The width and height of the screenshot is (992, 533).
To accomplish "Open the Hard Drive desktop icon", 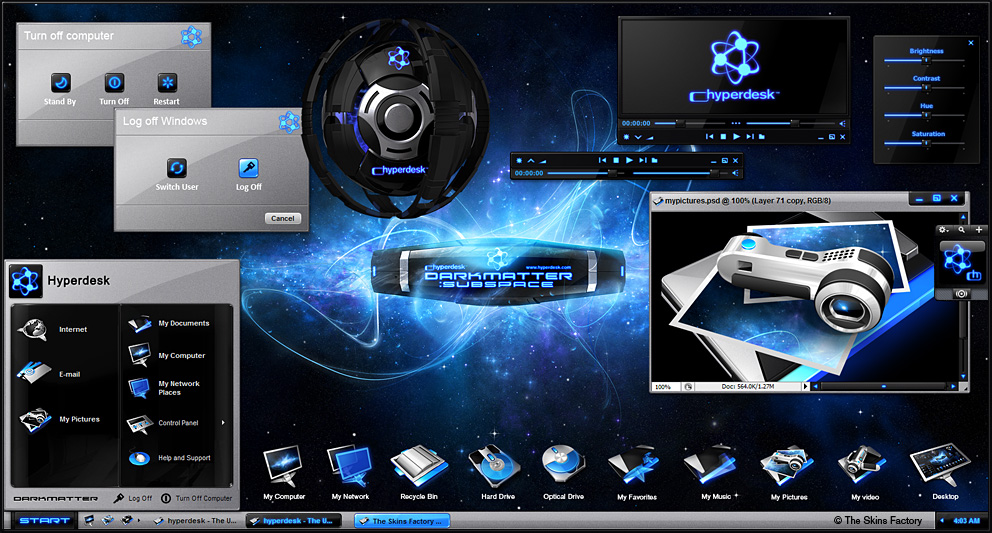I will (x=497, y=473).
